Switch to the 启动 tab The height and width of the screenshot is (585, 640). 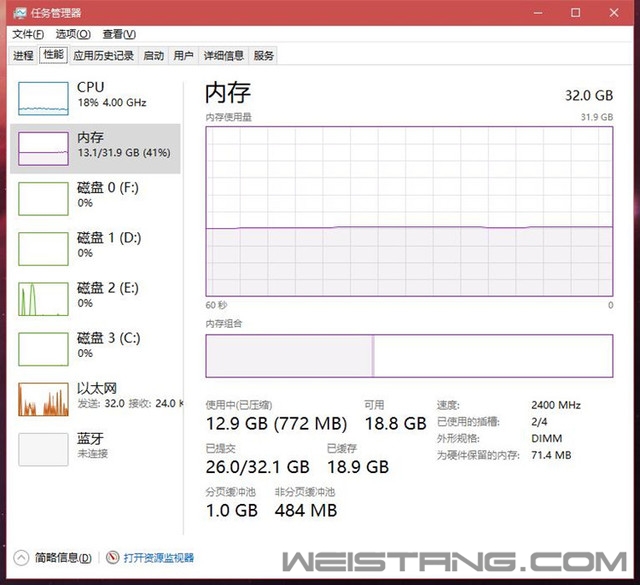click(153, 55)
